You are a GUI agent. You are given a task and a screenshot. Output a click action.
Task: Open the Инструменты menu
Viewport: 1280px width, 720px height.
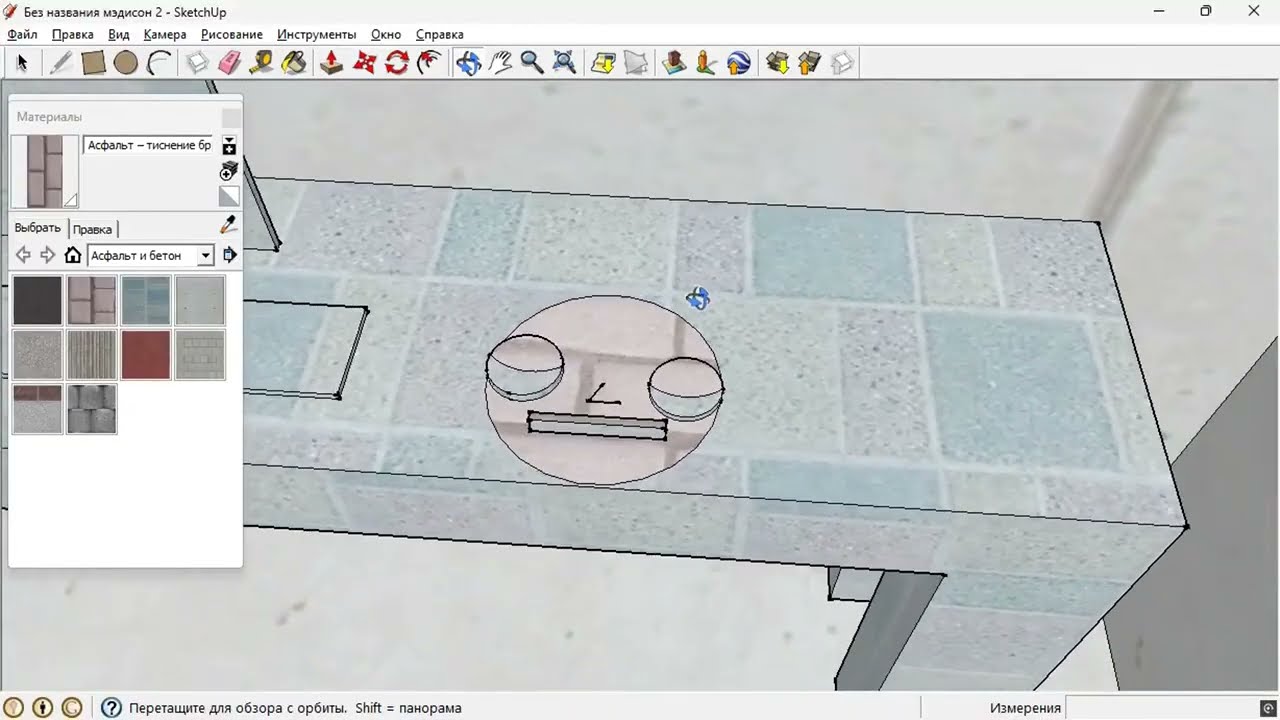[x=316, y=34]
